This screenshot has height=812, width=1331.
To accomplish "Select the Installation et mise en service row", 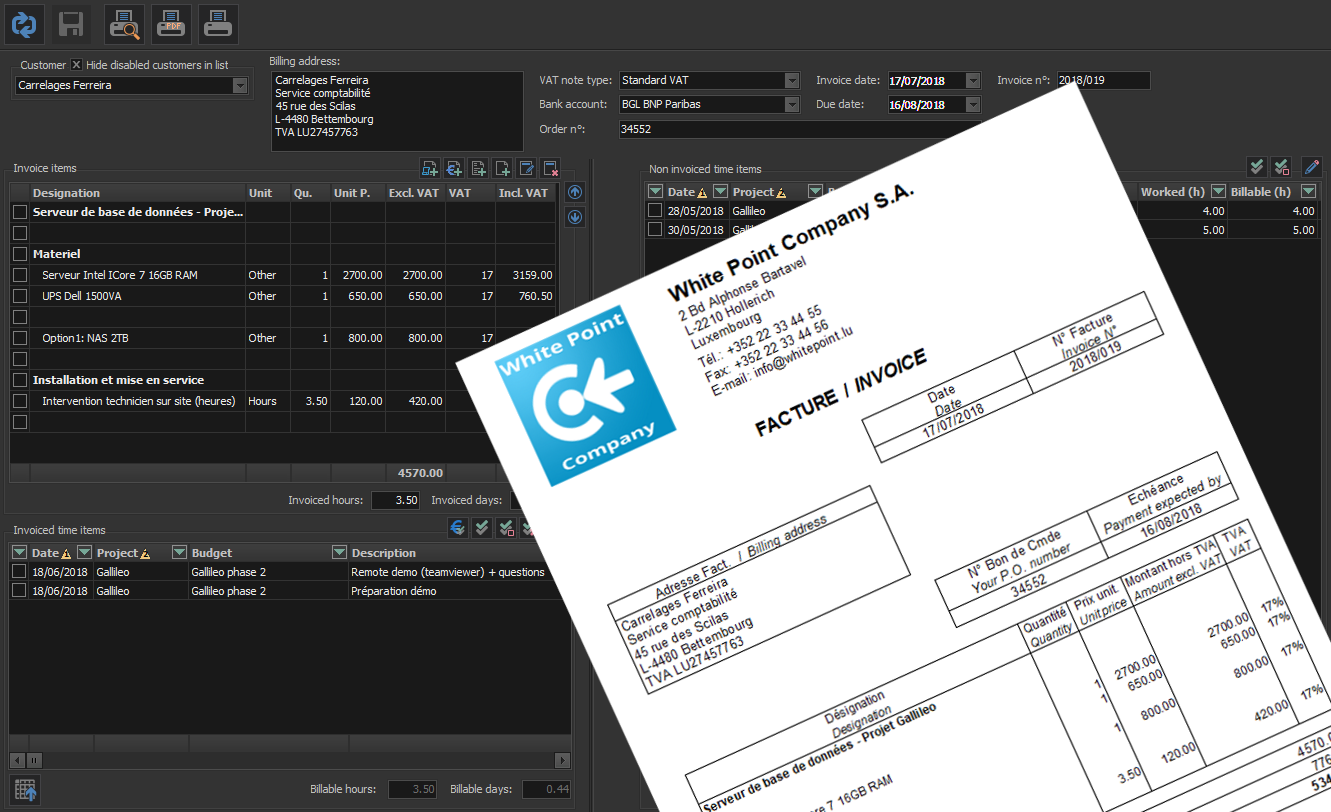I will pyautogui.click(x=283, y=380).
